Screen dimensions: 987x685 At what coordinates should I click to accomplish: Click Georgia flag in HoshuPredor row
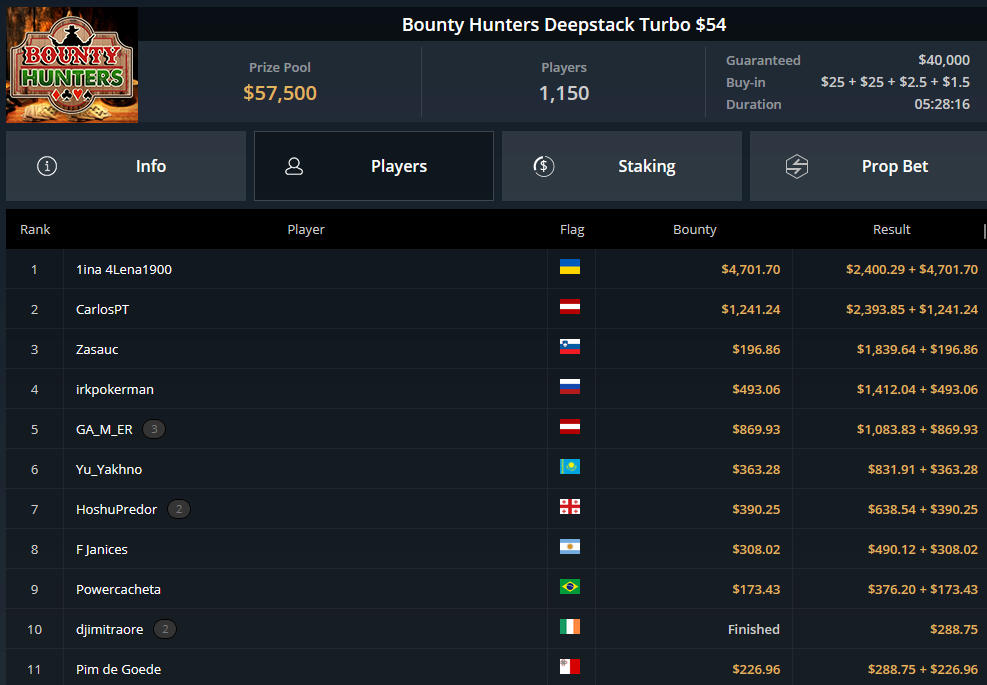tap(570, 507)
